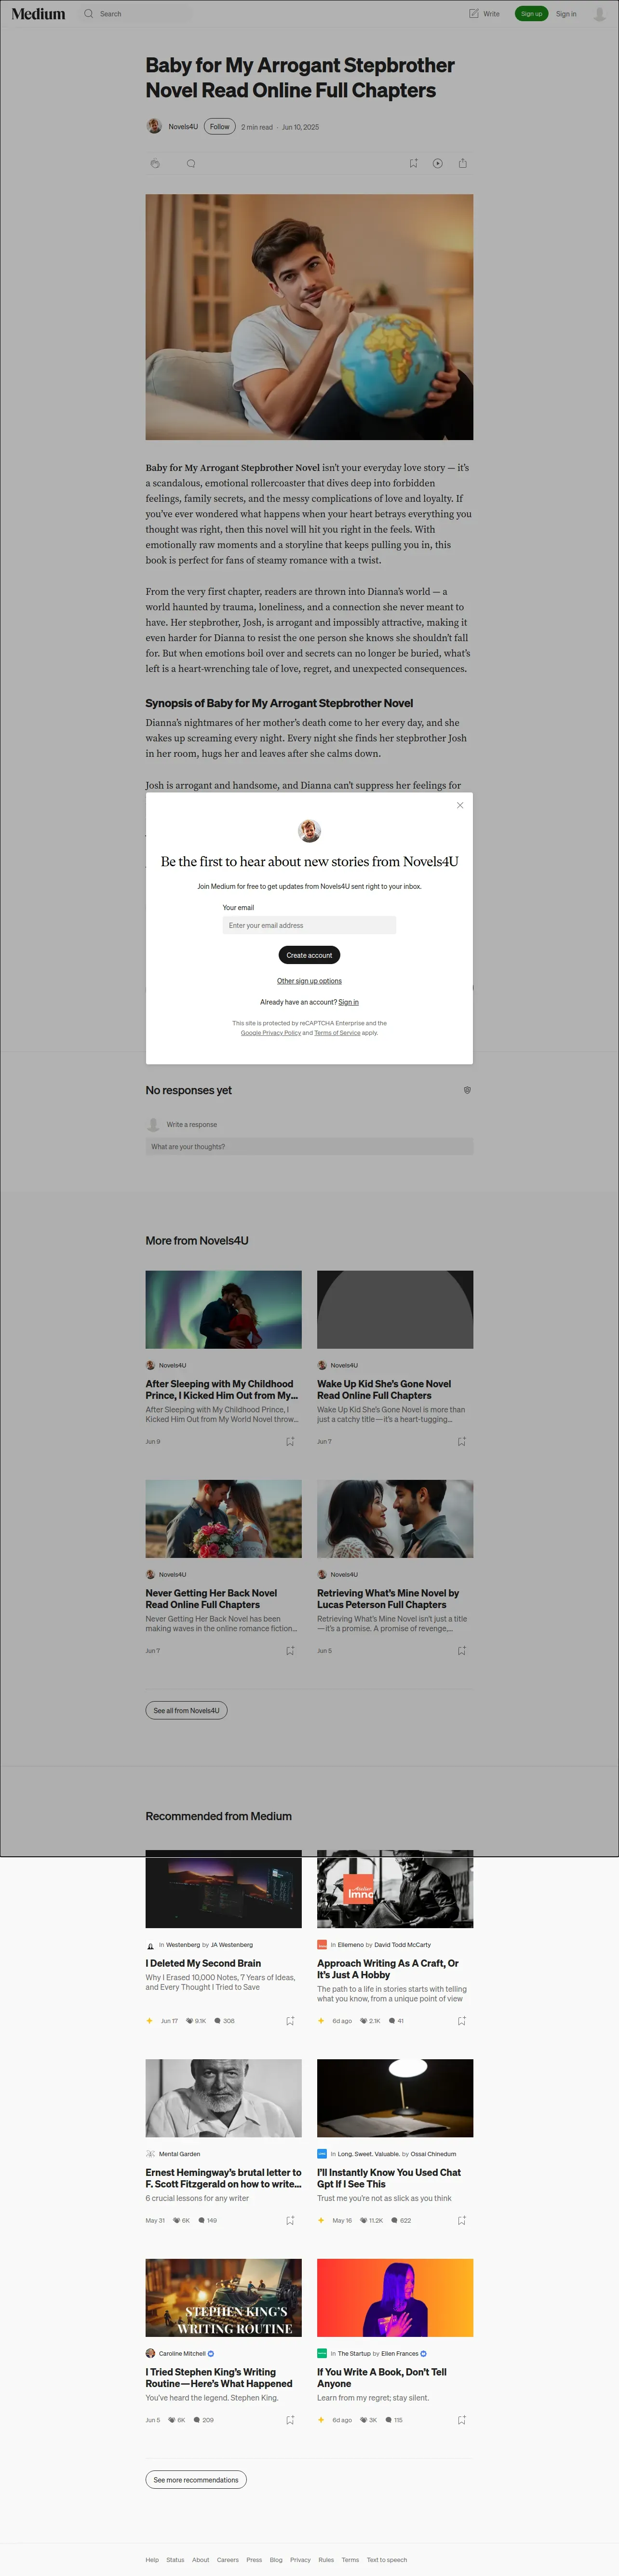Click the Write pencil icon
Image resolution: width=619 pixels, height=2576 pixels.
[474, 14]
